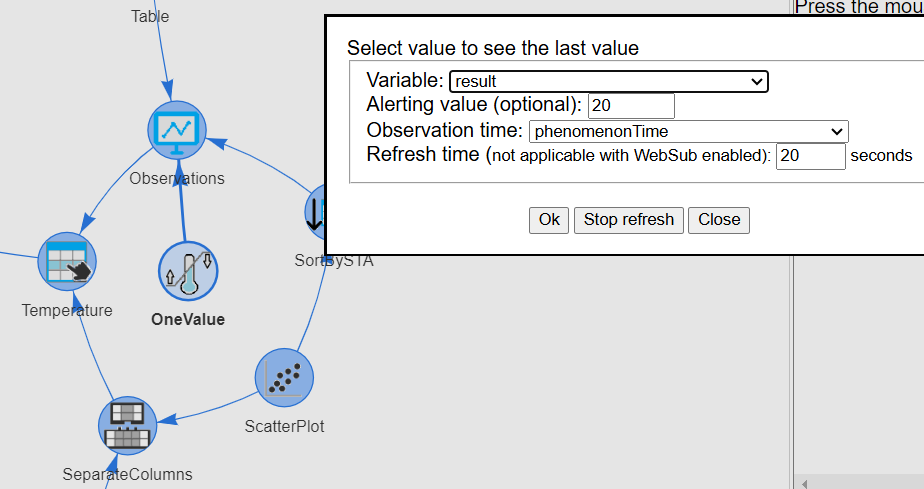Screen dimensions: 924x489
Task: Click the SortBySTA node icon
Action: point(315,212)
